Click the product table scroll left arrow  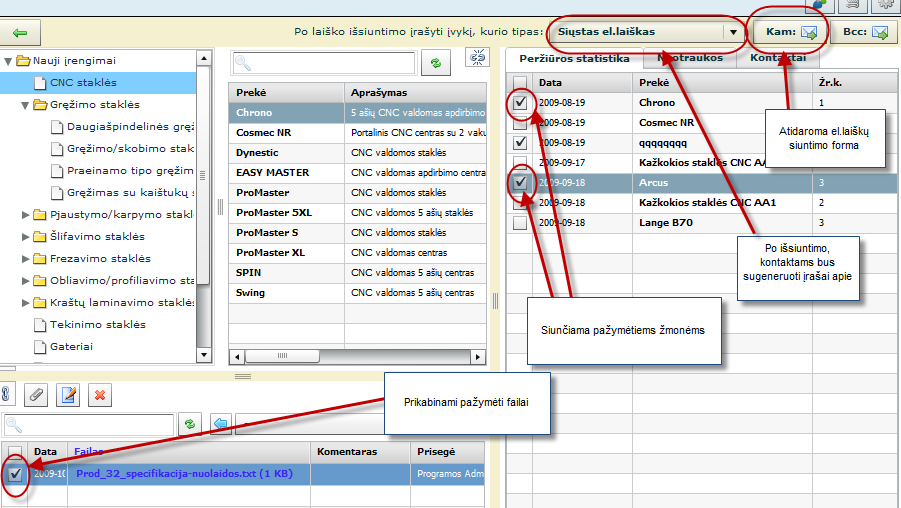(x=237, y=357)
